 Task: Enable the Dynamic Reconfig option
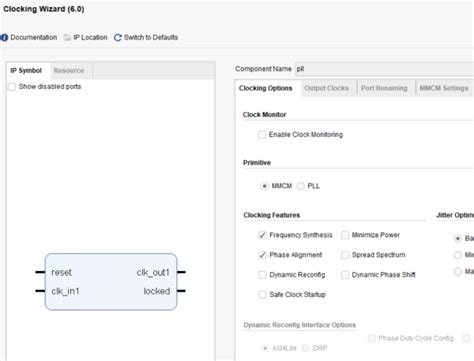click(x=262, y=275)
